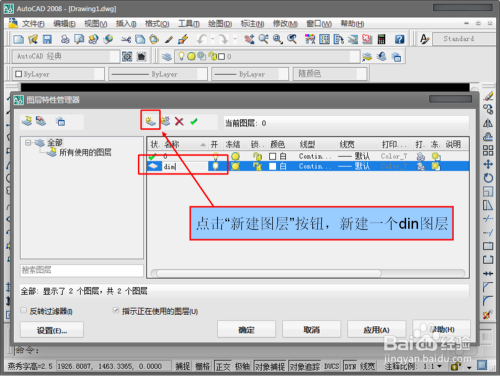Image resolution: width=500 pixels, height=376 pixels.
Task: Toggle the lightbulb On state of layer din
Action: pyautogui.click(x=216, y=166)
